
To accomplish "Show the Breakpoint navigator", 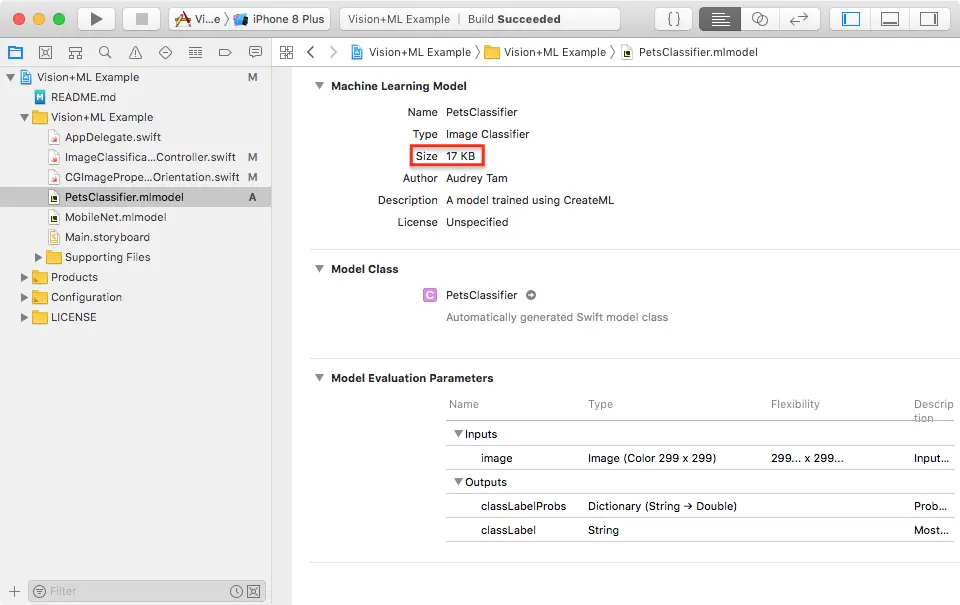I will (225, 53).
